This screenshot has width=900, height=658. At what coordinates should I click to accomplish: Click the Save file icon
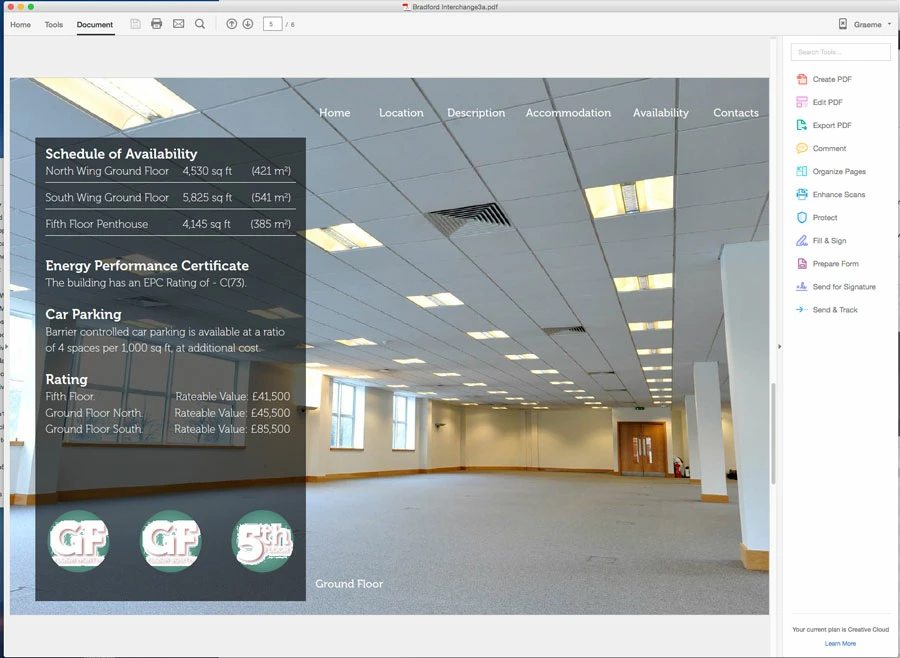tap(135, 24)
